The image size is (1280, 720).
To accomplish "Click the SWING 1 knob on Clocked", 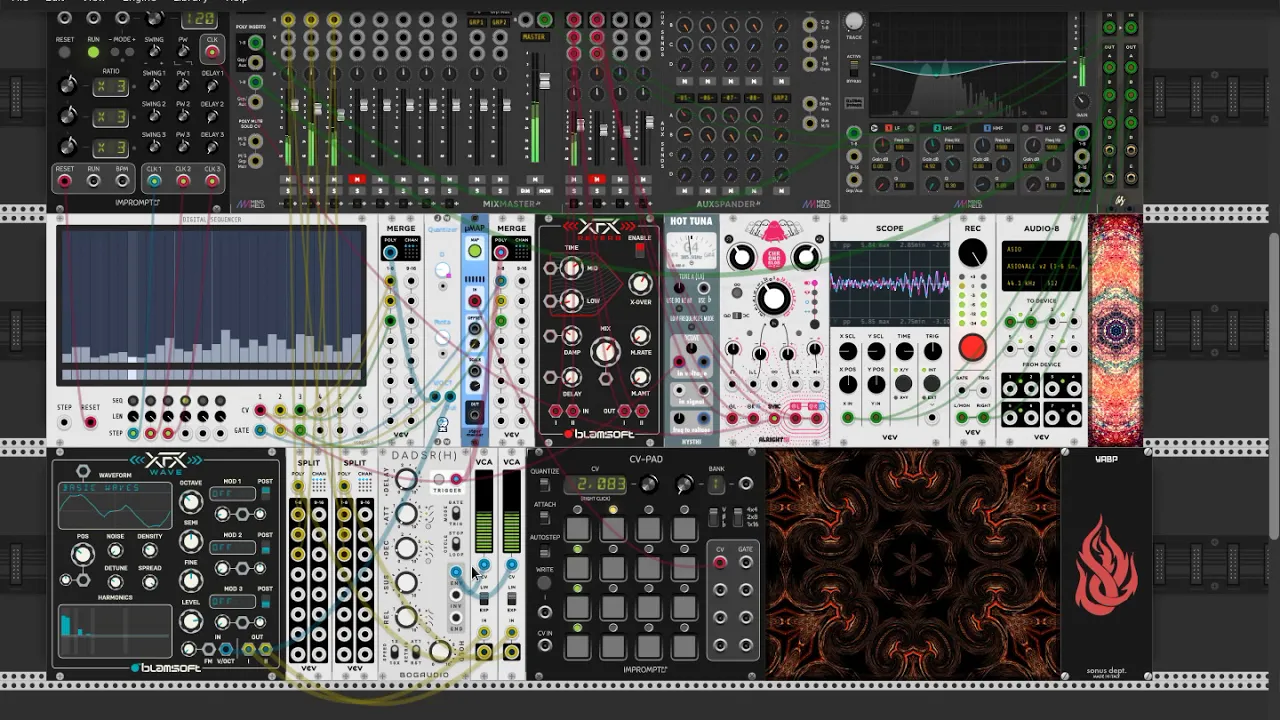I will 154,86.
